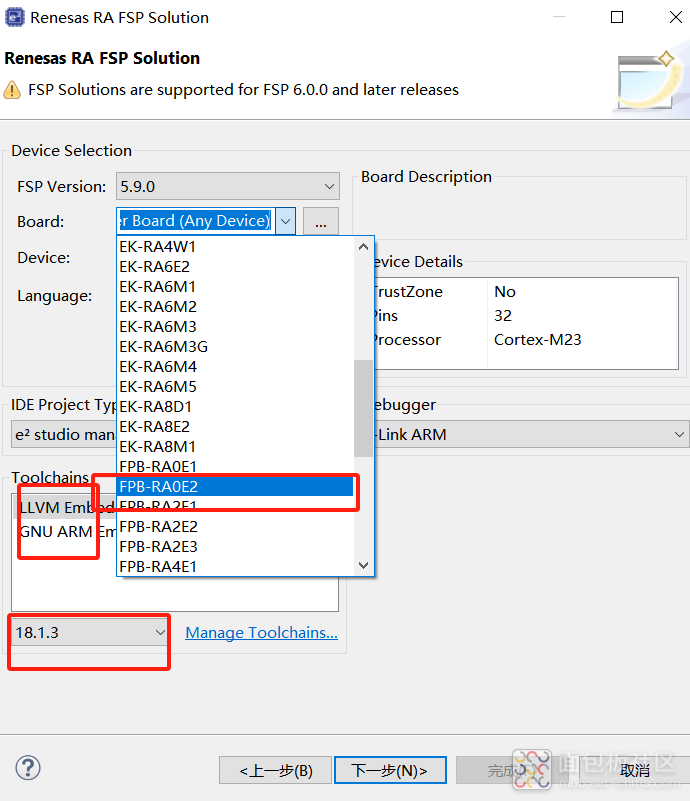Select FPB-RA0E2 board entry
This screenshot has width=690, height=801.
pyautogui.click(x=158, y=487)
